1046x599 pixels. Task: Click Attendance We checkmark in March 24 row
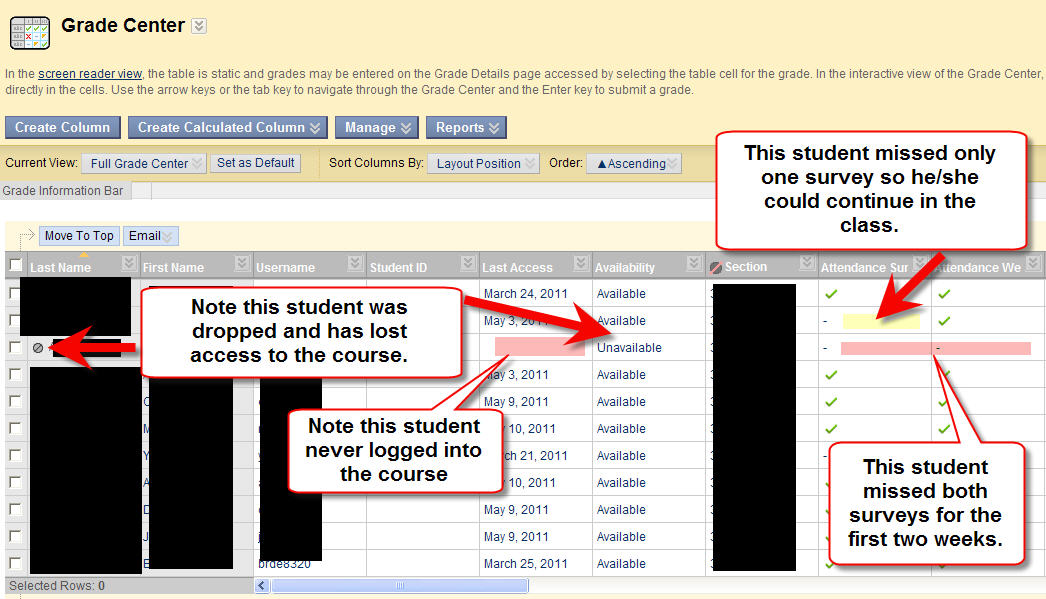944,293
